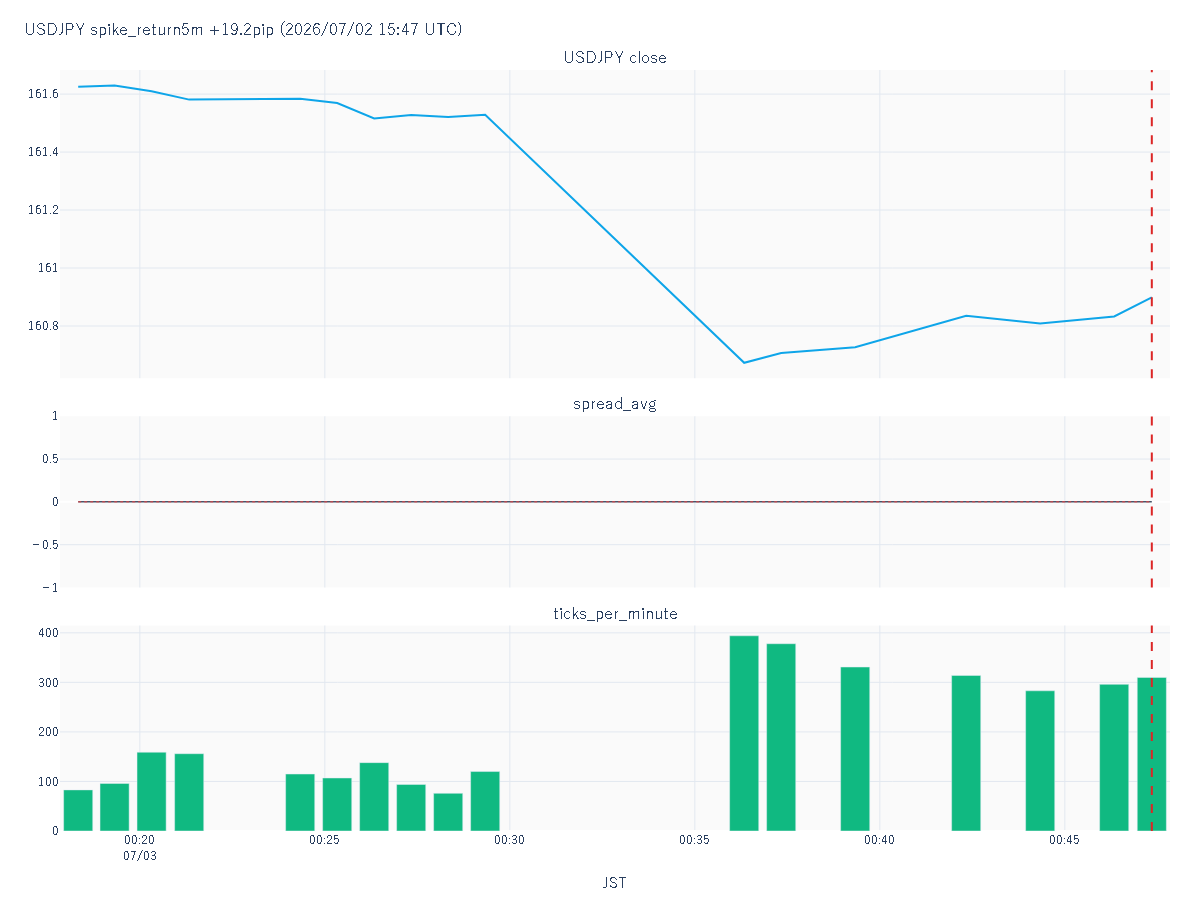
Task: Click the flat spread_avg line at zero
Action: [x=615, y=502]
